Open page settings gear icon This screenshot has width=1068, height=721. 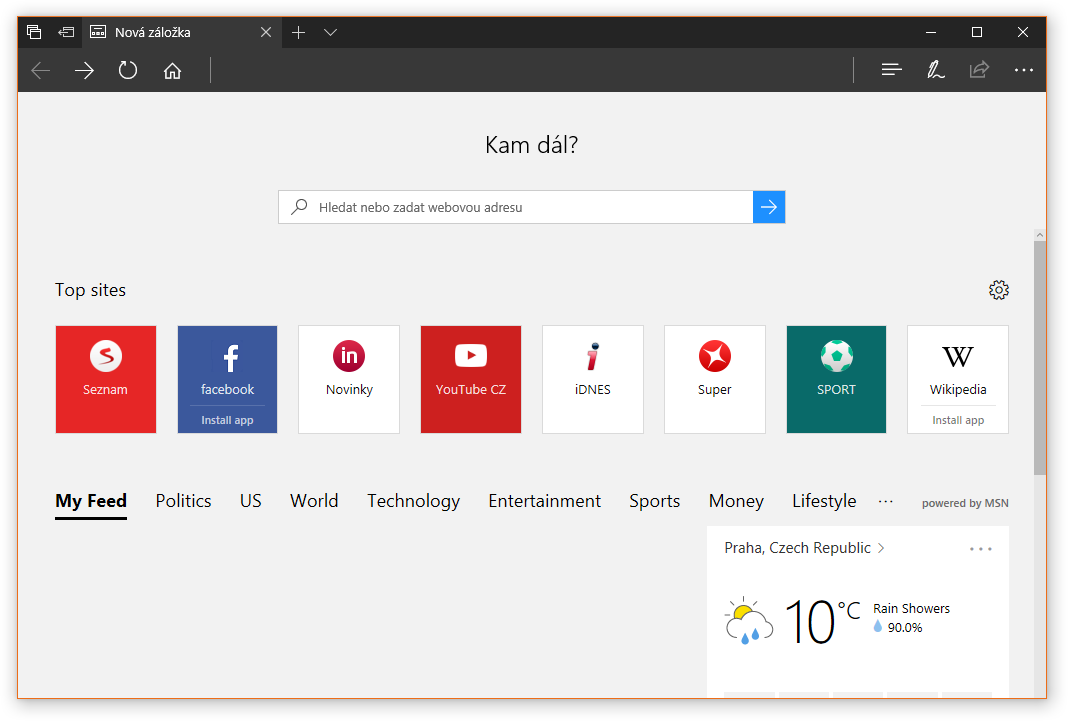coord(999,290)
